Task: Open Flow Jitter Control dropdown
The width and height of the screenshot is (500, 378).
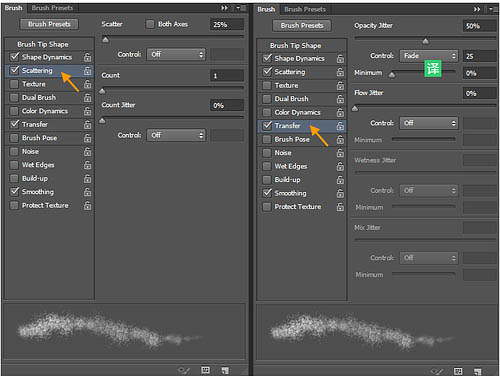Action: tap(429, 123)
